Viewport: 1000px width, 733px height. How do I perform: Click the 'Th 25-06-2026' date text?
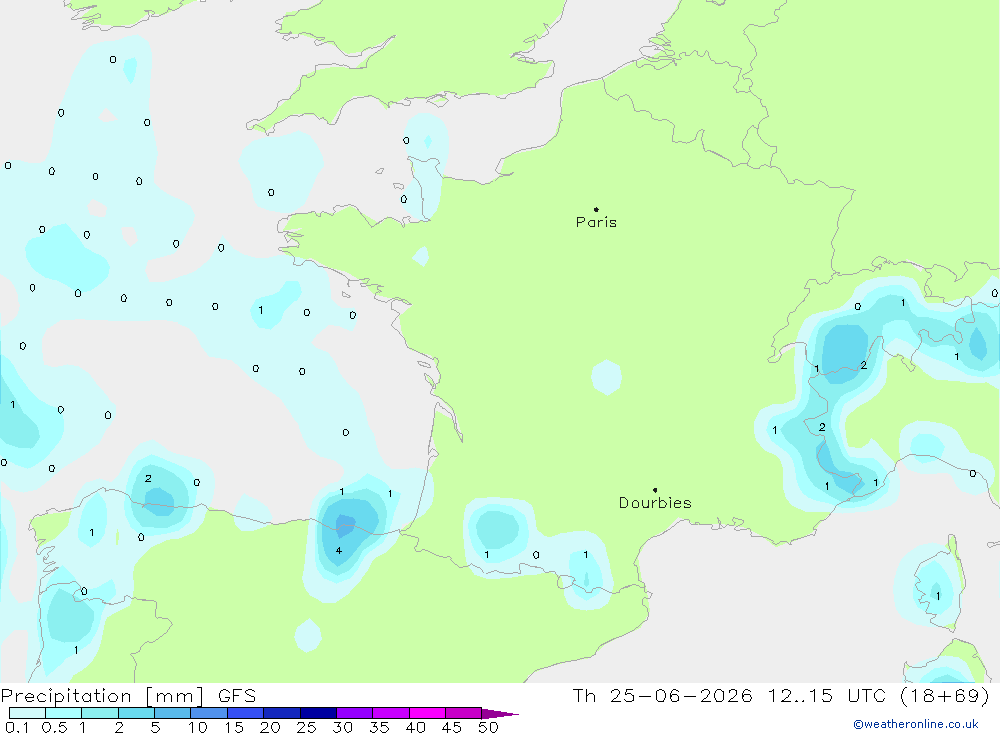click(x=662, y=695)
